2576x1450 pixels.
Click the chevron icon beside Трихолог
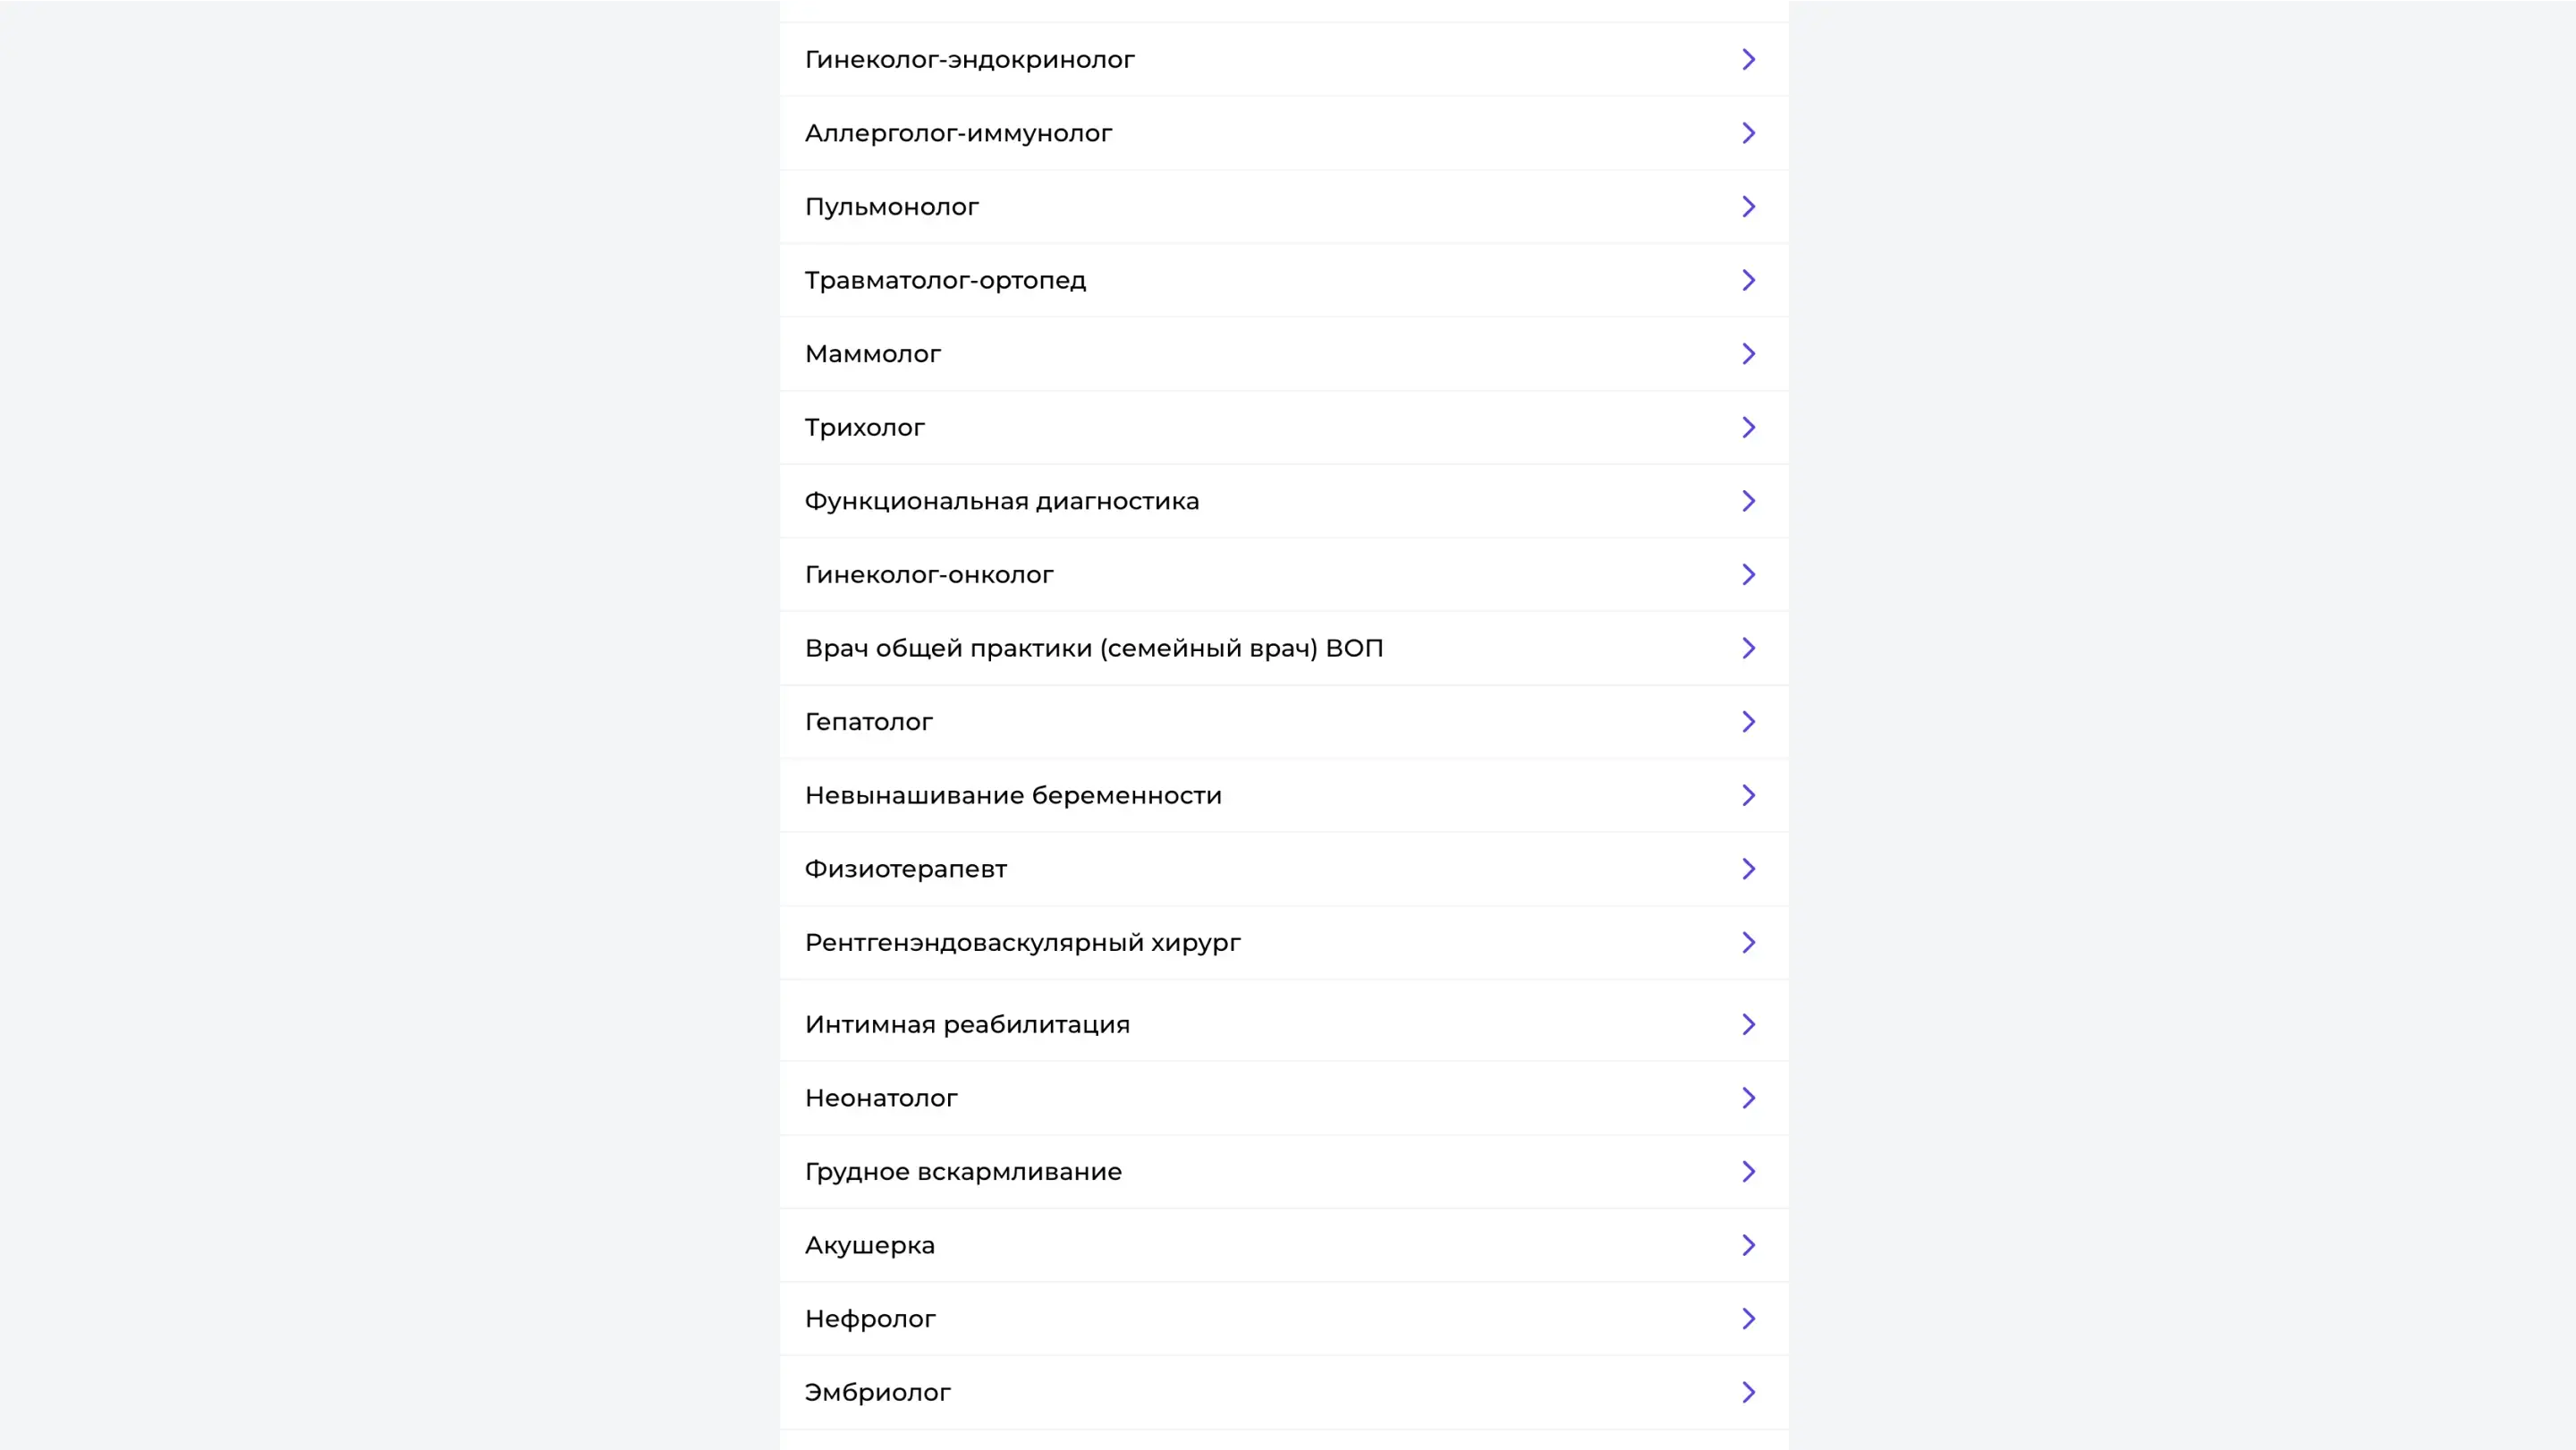pos(1748,428)
